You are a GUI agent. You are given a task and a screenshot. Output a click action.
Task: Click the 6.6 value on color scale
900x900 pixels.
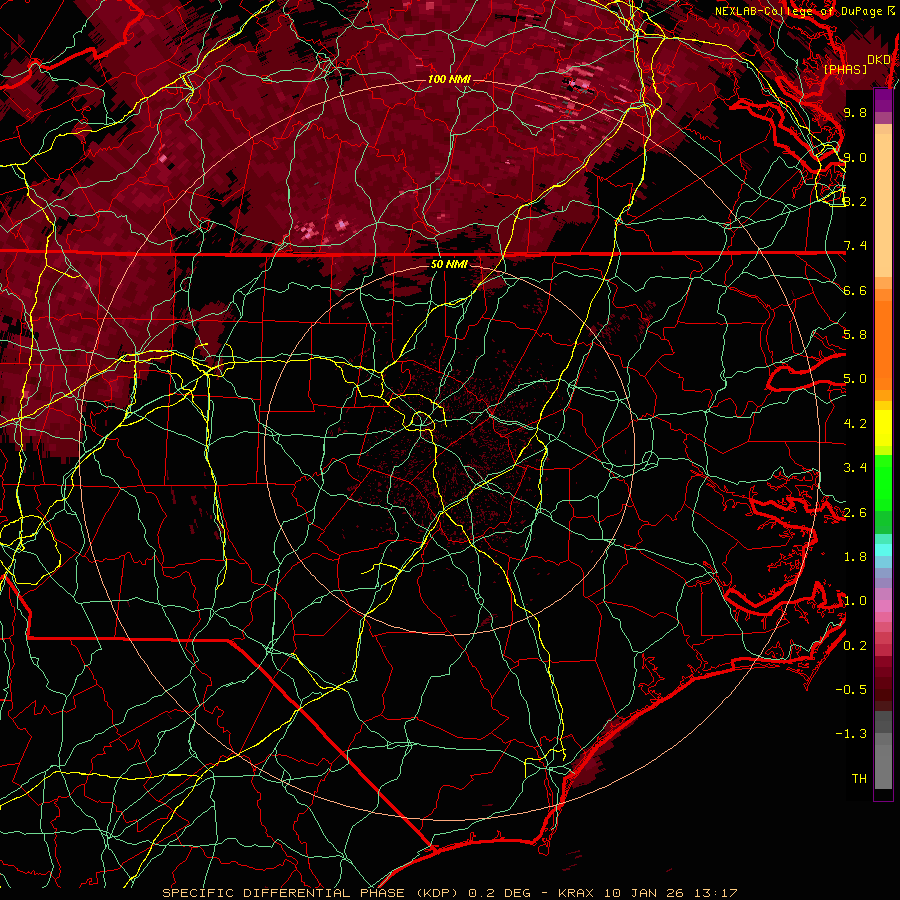tap(855, 290)
